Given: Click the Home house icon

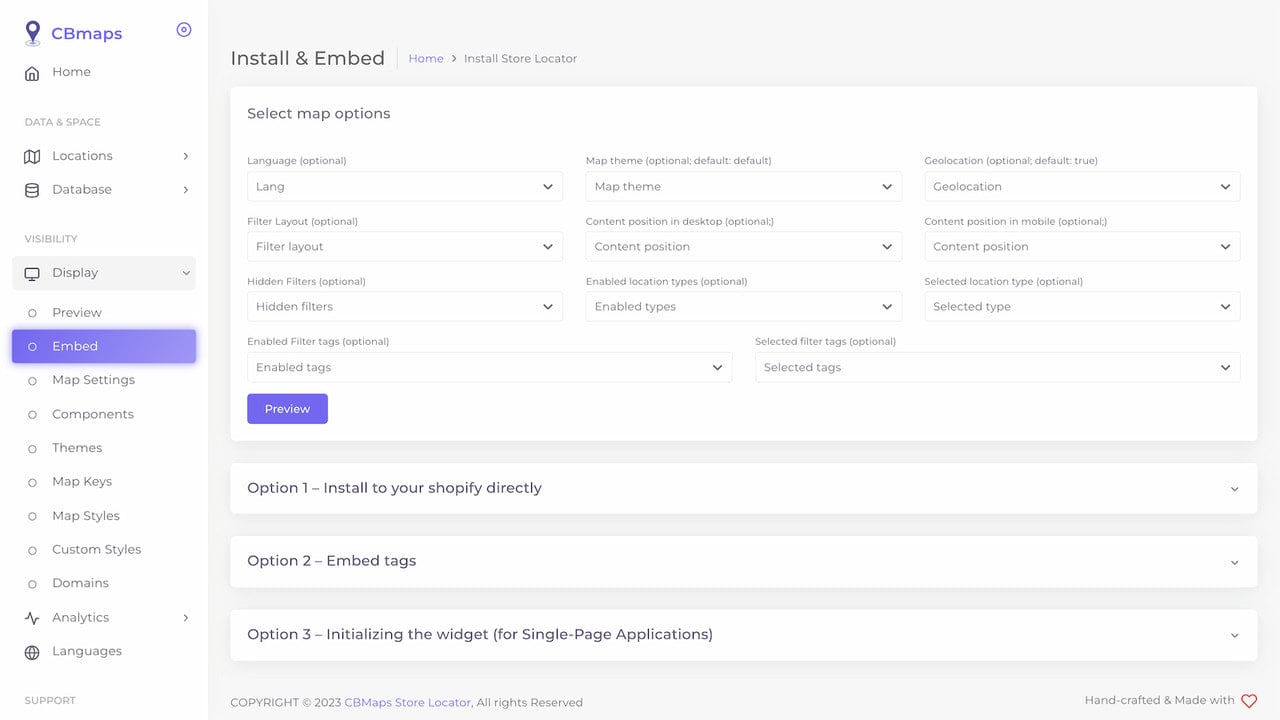Looking at the screenshot, I should 32,73.
